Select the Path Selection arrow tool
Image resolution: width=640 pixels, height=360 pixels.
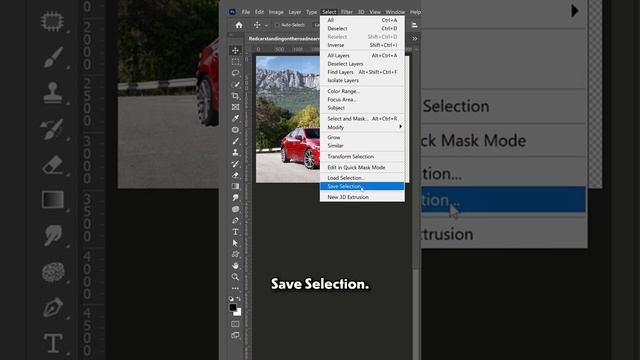coord(236,243)
